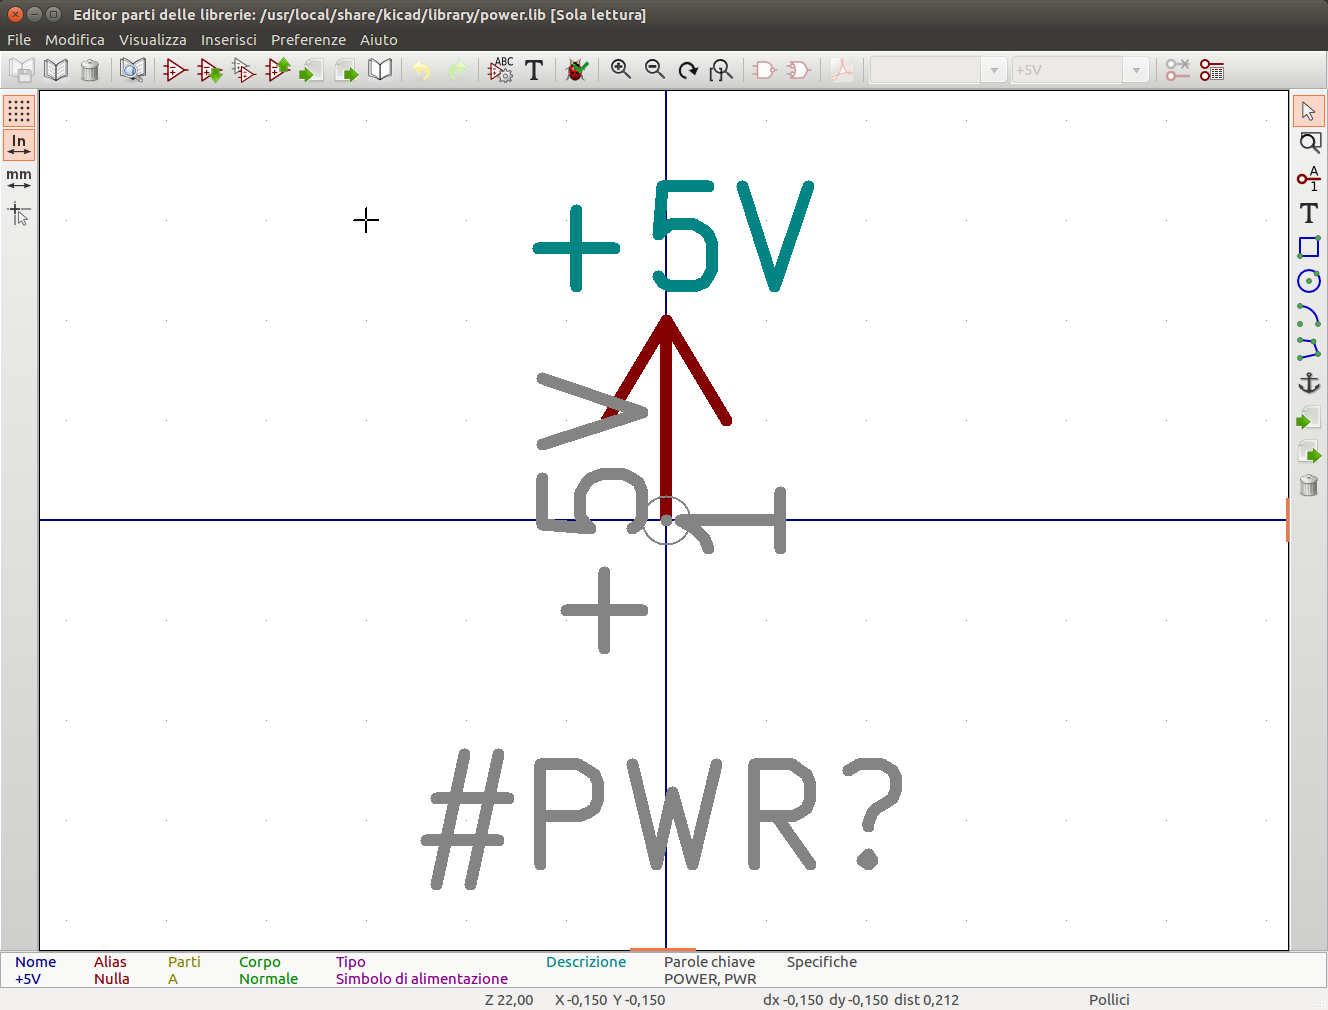Pick the Add circle tool
The height and width of the screenshot is (1010, 1328).
click(1308, 281)
